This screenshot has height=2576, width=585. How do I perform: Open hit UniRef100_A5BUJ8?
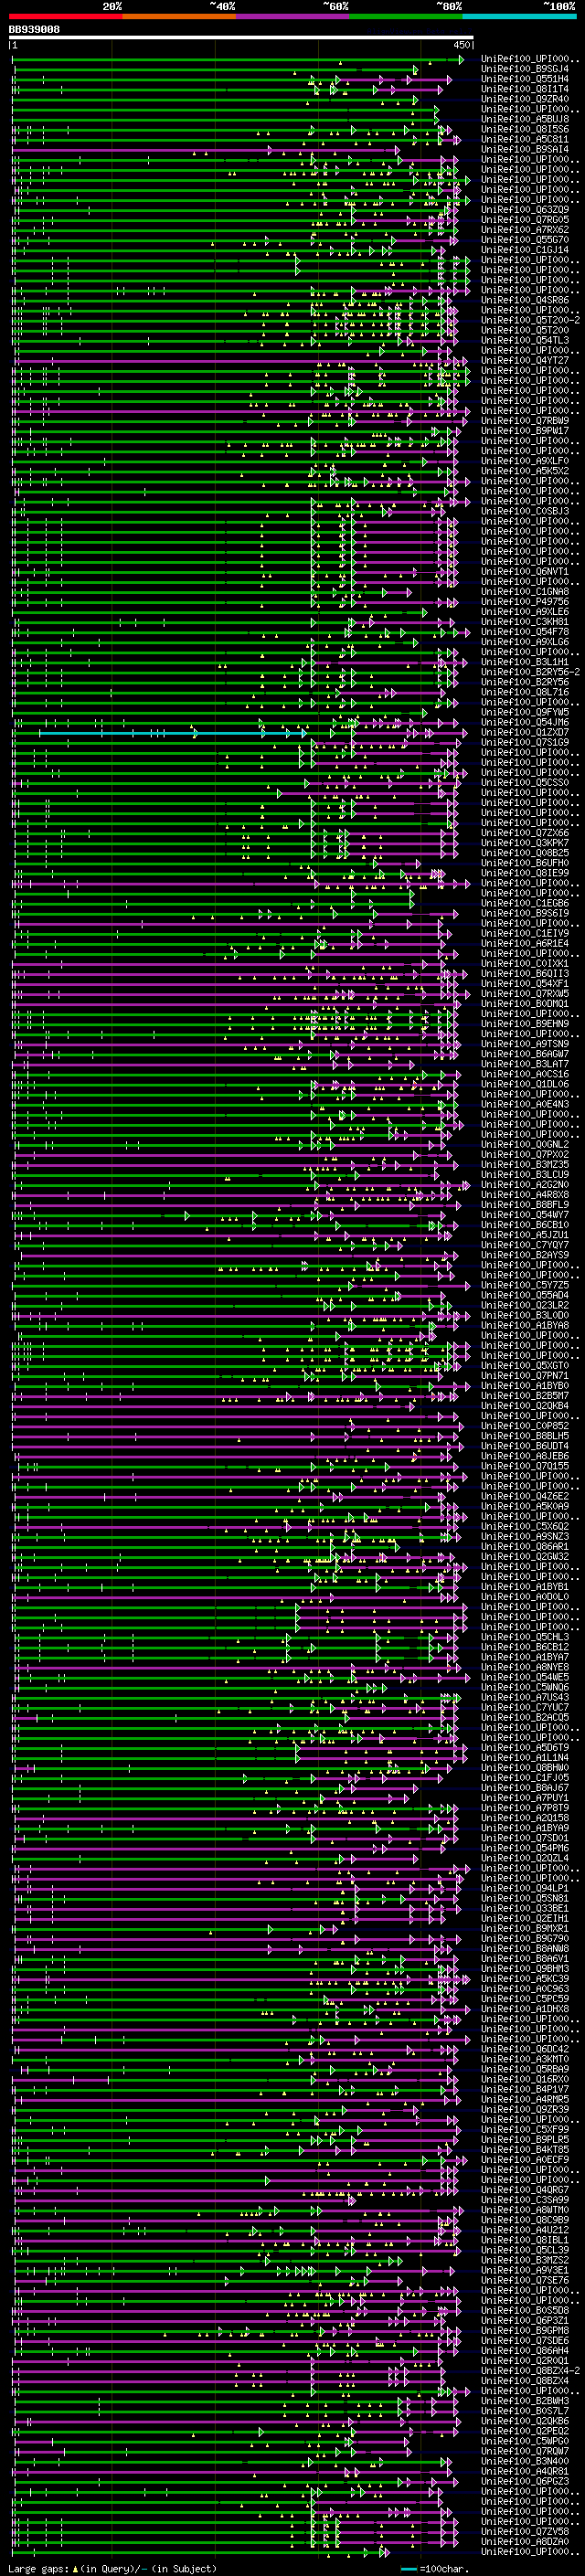(x=525, y=120)
